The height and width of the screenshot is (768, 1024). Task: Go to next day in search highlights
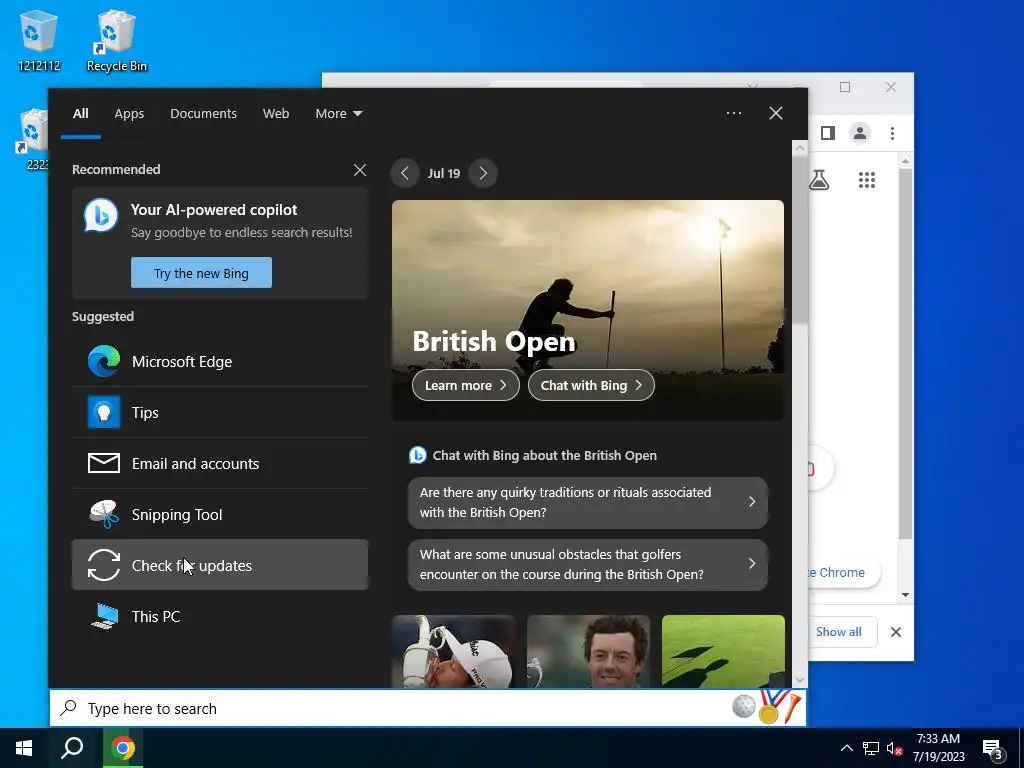click(x=483, y=173)
